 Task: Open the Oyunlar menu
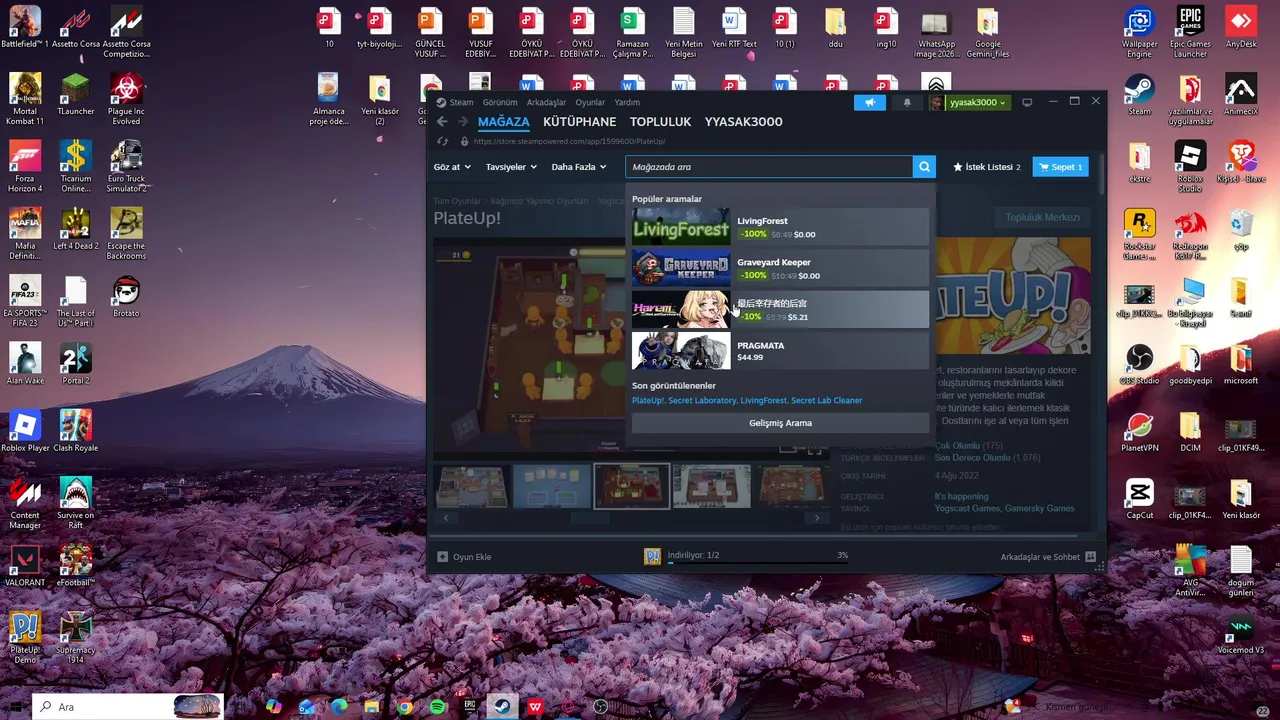tap(590, 102)
